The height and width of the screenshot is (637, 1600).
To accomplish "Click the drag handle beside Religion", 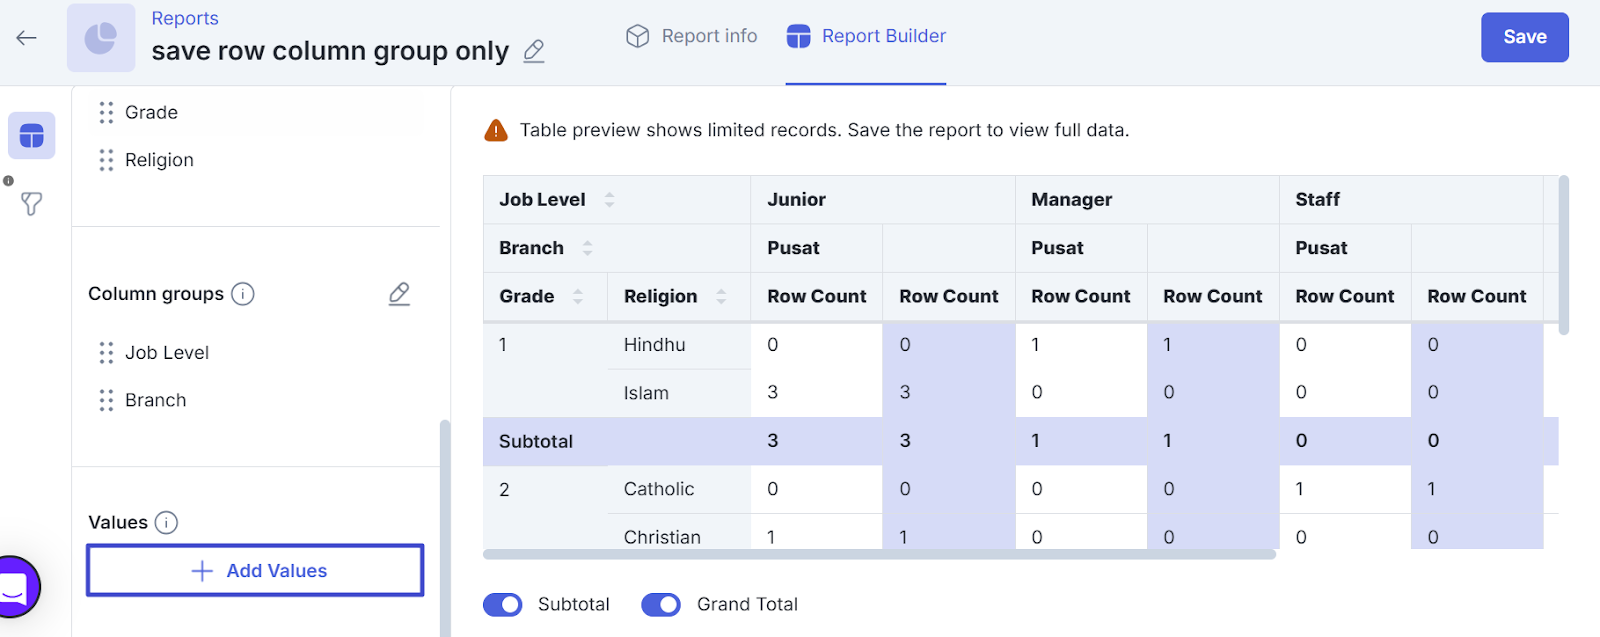I will (106, 160).
